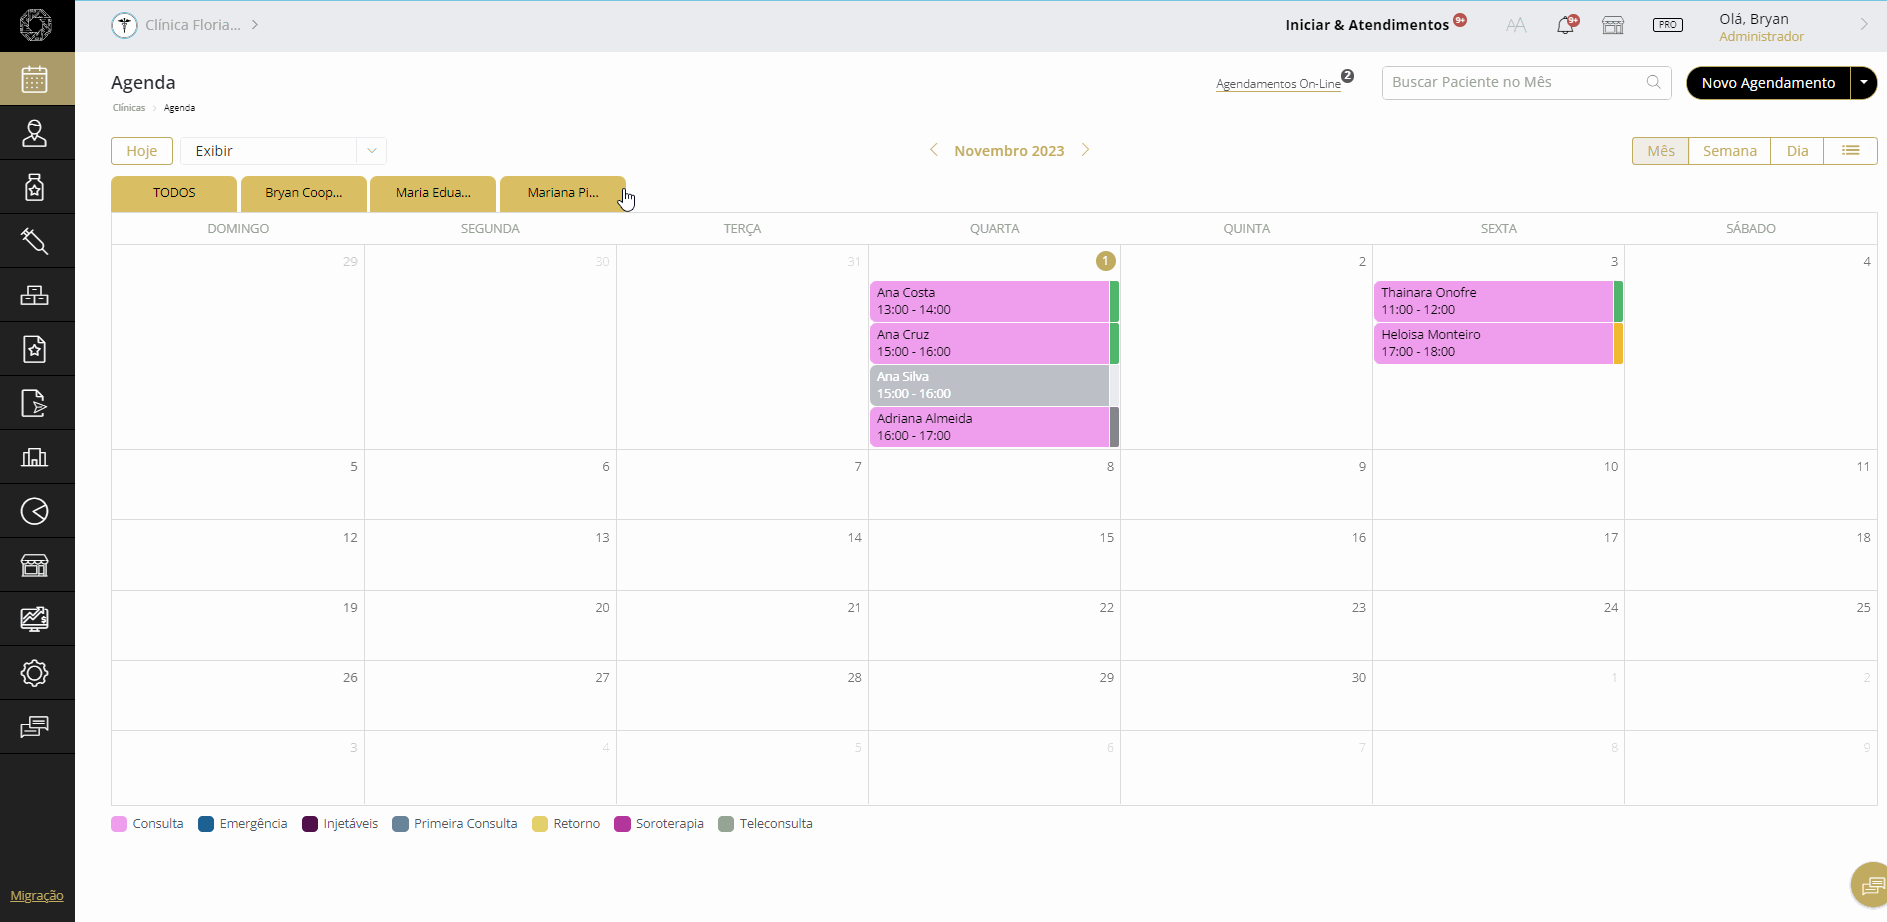Switch to the list view icon
The width and height of the screenshot is (1887, 922).
pos(1850,151)
